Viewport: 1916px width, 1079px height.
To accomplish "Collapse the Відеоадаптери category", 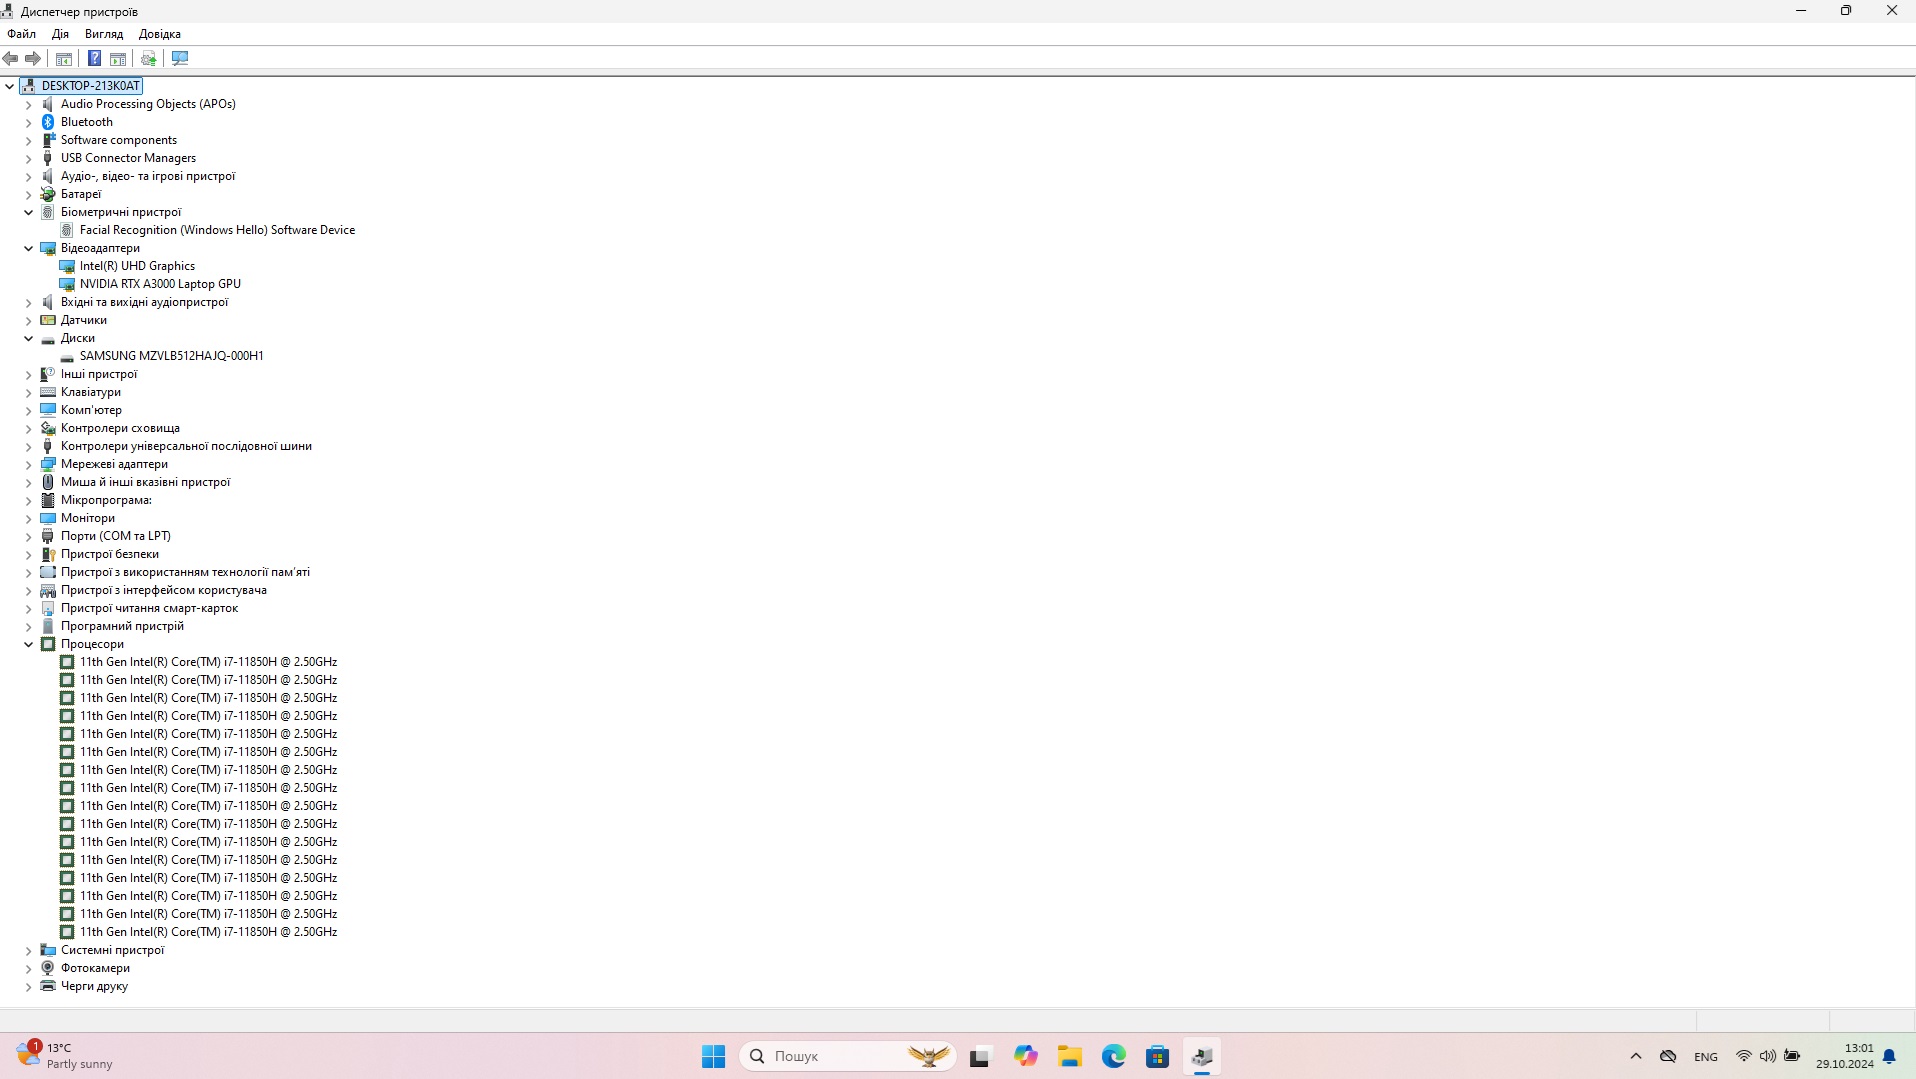I will 29,248.
